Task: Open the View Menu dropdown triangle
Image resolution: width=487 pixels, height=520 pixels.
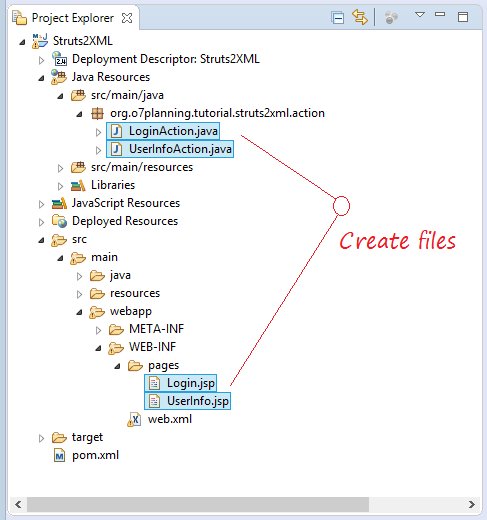Action: click(x=420, y=15)
